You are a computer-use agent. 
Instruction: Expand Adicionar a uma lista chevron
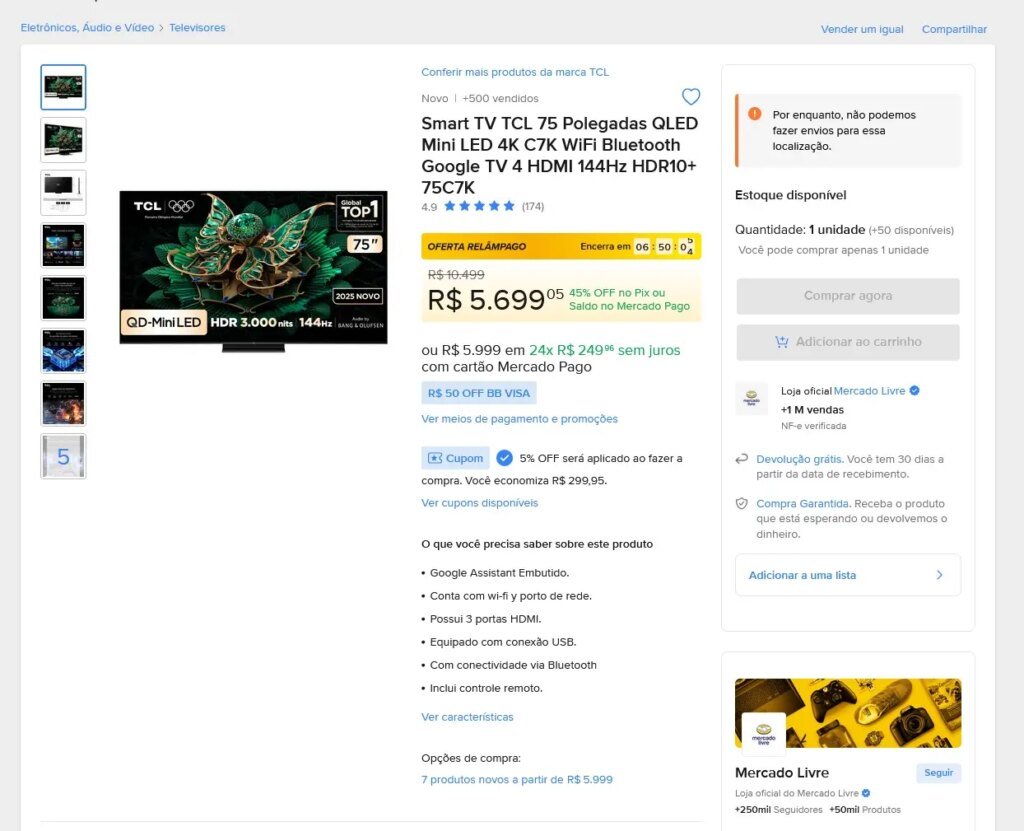pos(939,575)
